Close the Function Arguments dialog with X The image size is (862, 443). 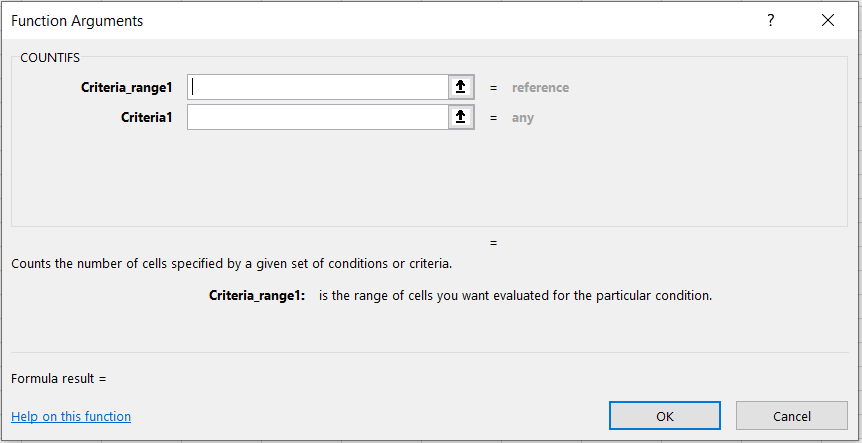click(x=827, y=20)
